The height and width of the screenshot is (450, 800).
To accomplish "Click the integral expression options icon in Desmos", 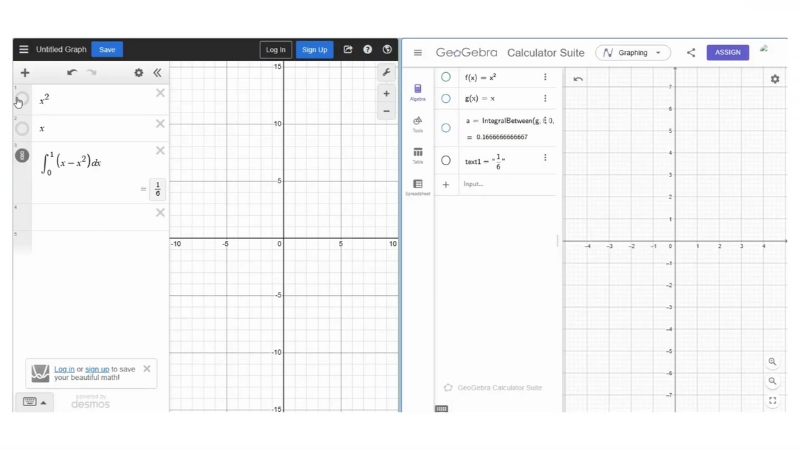I will (x=22, y=156).
